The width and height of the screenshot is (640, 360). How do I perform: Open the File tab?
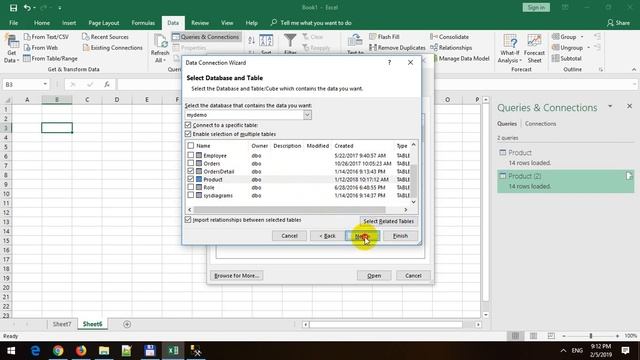(13, 23)
